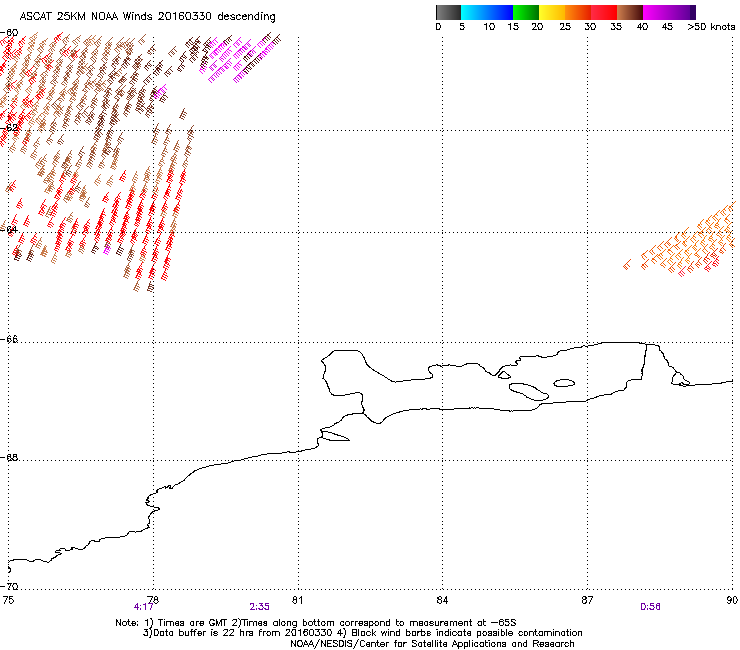Image resolution: width=740 pixels, height=650 pixels.
Task: Click the longitude label '84'
Action: pyautogui.click(x=442, y=600)
